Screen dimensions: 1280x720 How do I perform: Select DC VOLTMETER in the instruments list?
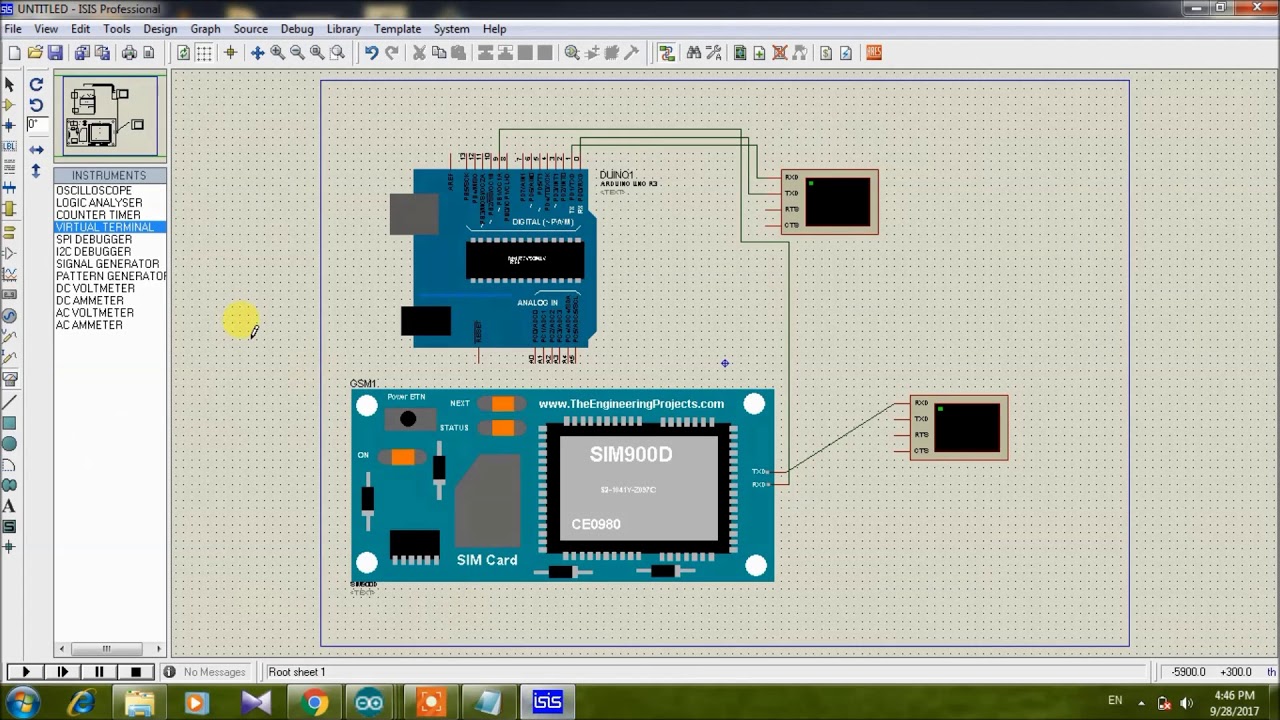click(x=95, y=288)
